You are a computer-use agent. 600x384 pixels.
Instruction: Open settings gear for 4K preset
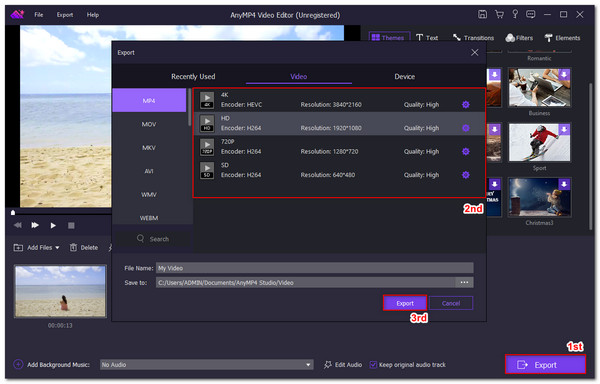[466, 104]
